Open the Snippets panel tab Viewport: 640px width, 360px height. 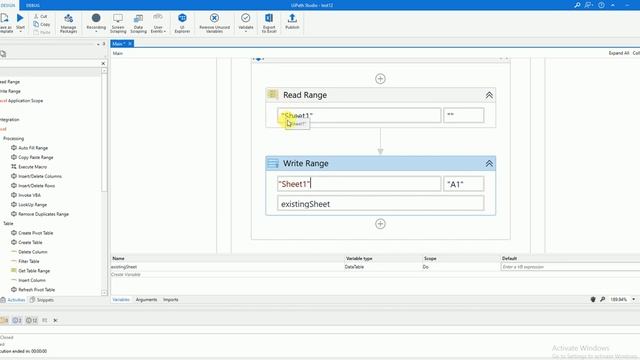pos(42,300)
